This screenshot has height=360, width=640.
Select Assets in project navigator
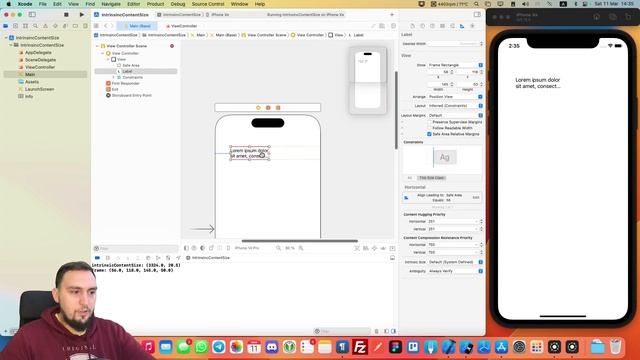(x=31, y=82)
